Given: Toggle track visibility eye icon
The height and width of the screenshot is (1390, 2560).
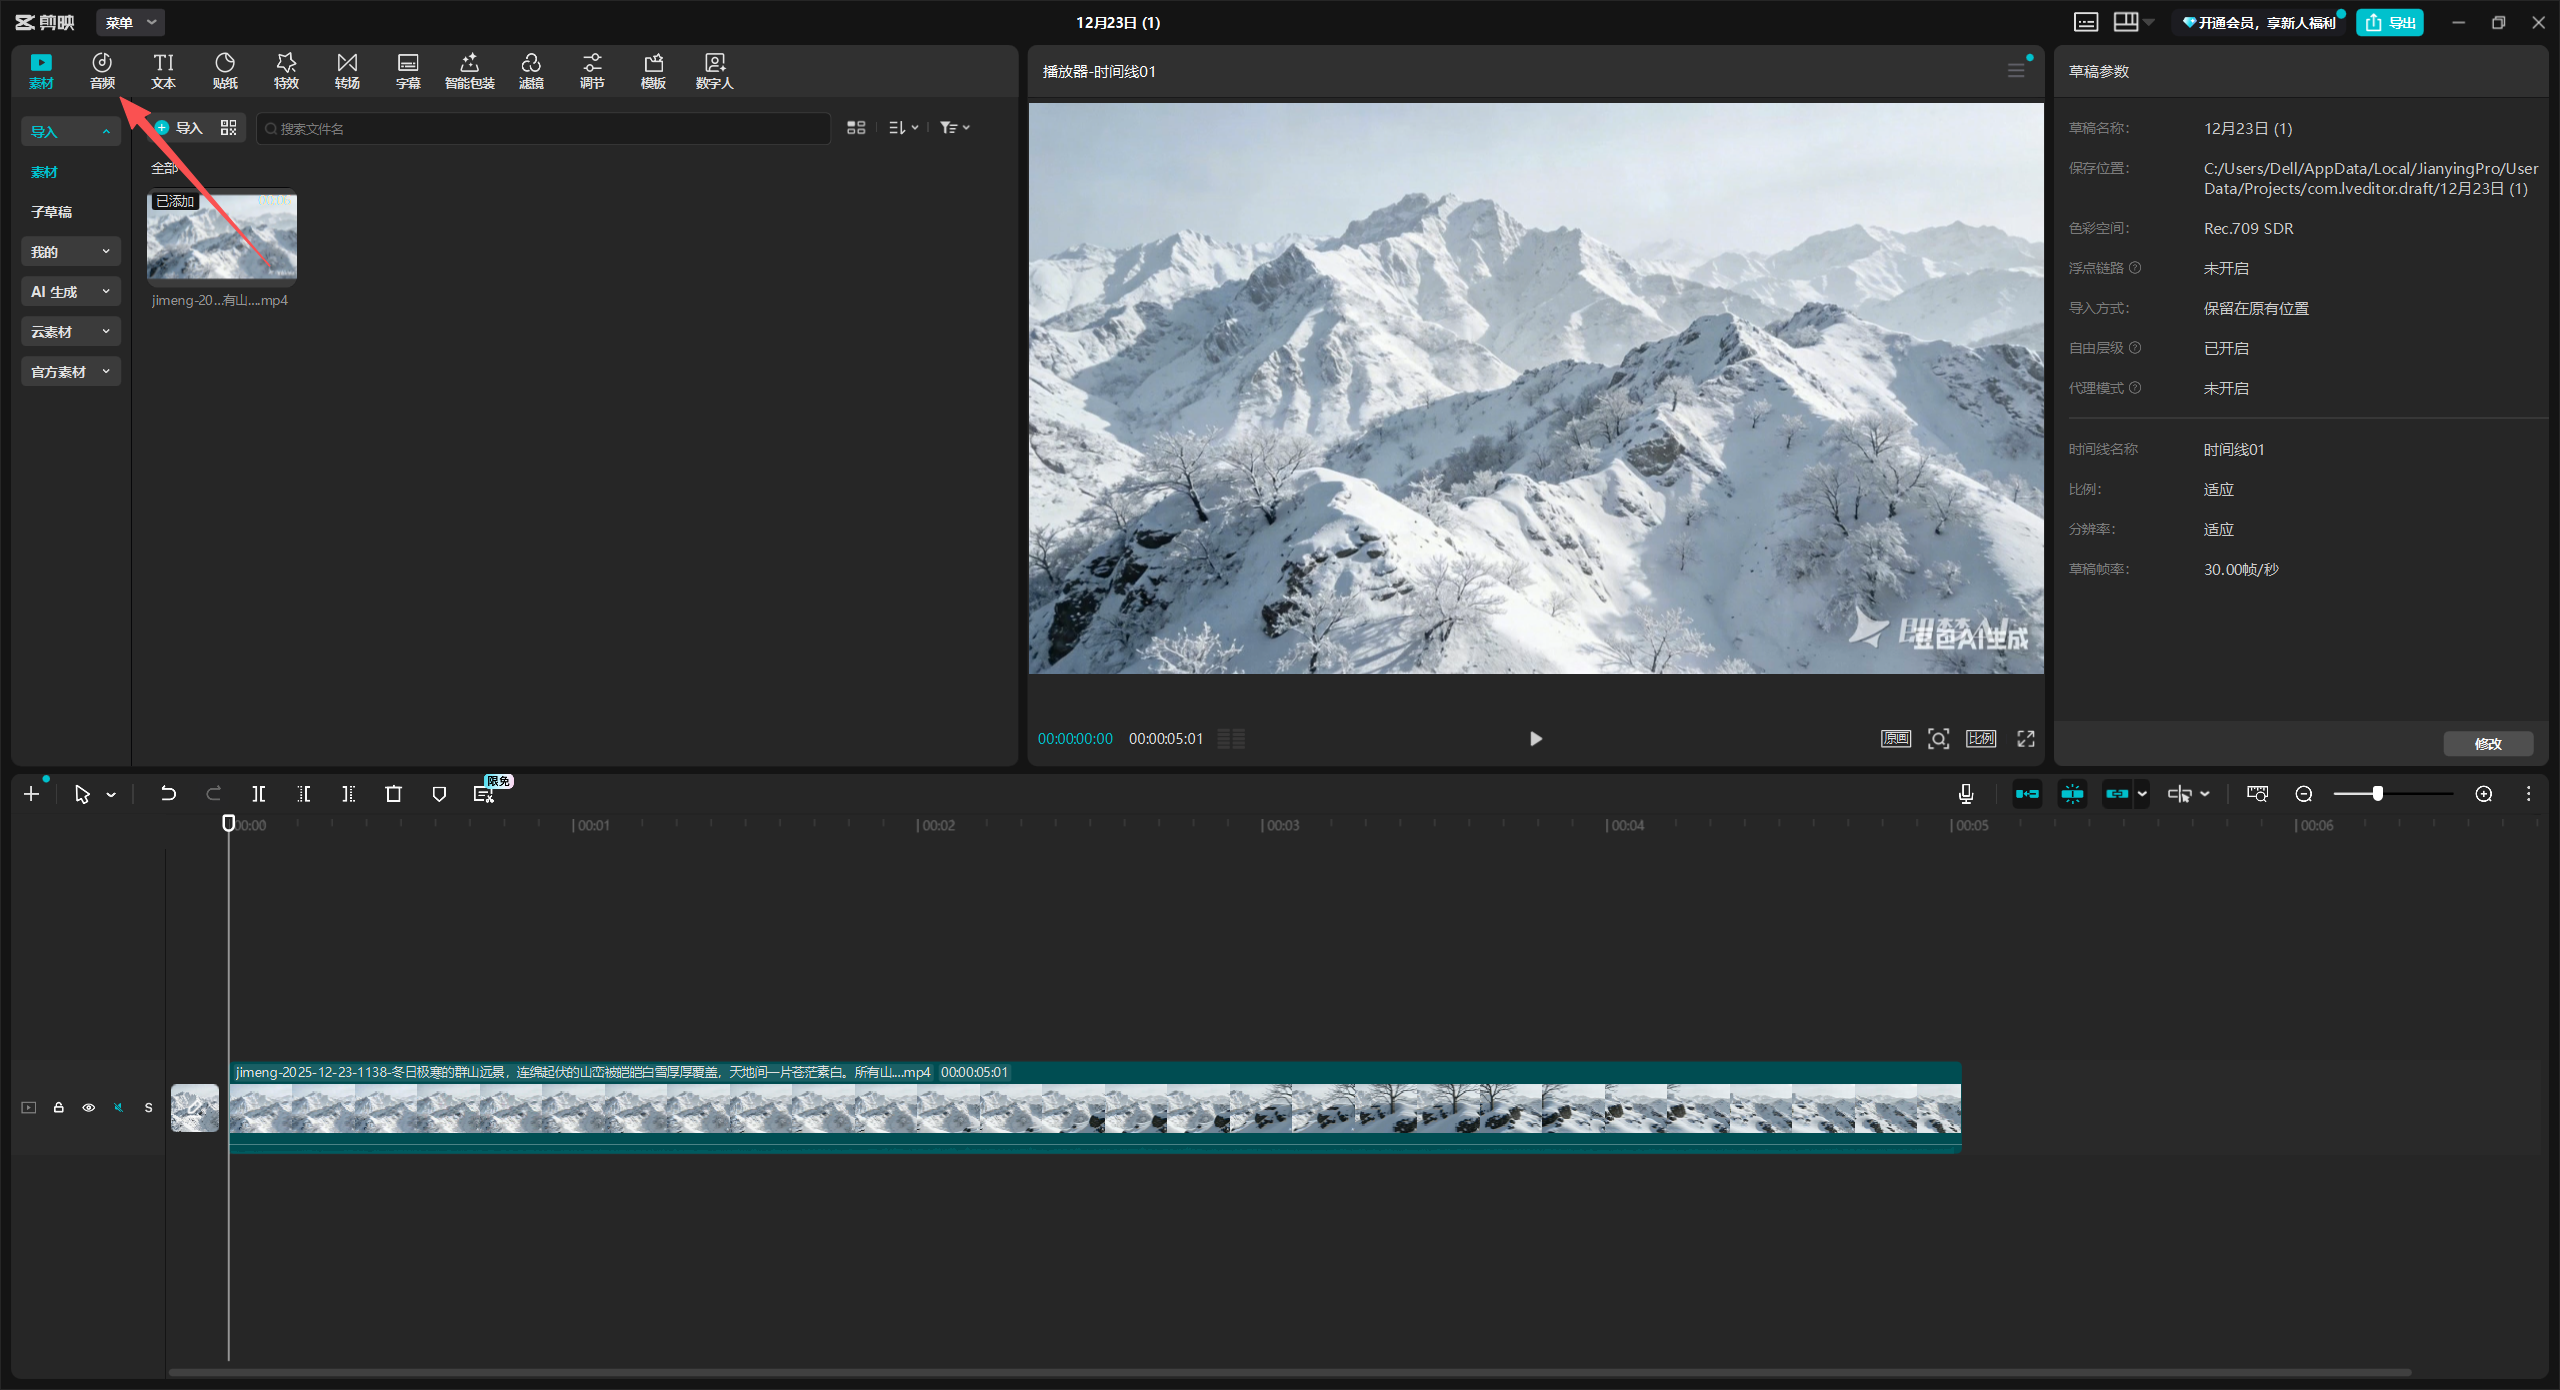Looking at the screenshot, I should [89, 1108].
